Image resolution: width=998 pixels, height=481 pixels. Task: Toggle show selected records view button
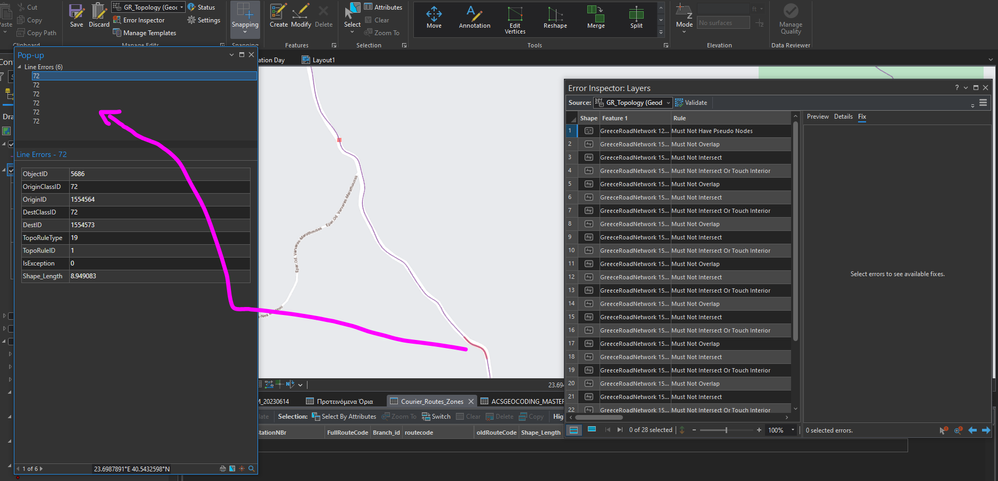[x=591, y=430]
